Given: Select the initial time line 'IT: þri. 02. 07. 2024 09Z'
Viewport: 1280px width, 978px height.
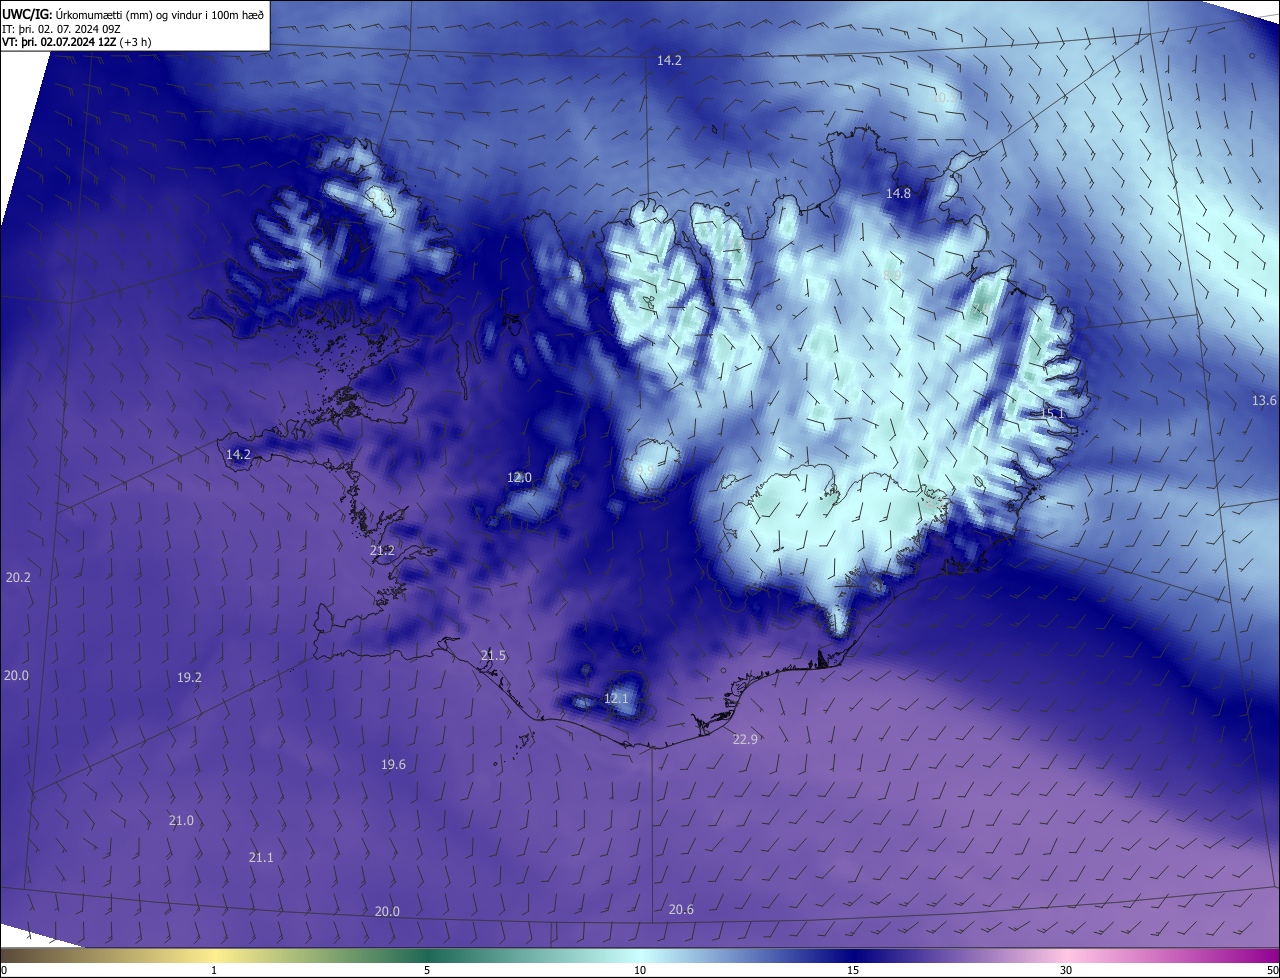Looking at the screenshot, I should pyautogui.click(x=60, y=29).
